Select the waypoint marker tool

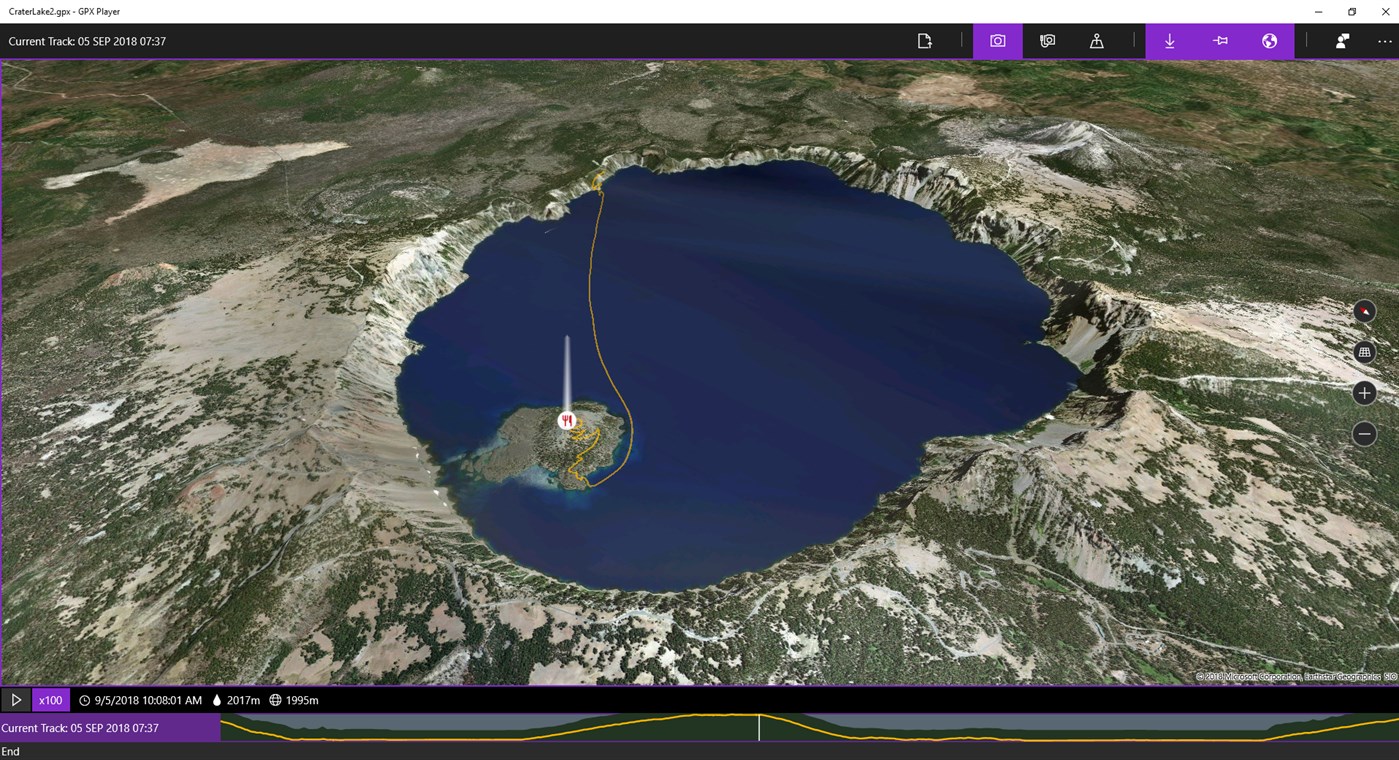tap(1096, 40)
